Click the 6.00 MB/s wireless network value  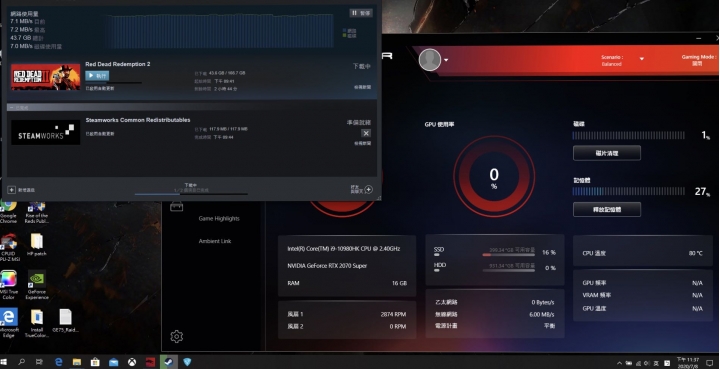point(542,314)
